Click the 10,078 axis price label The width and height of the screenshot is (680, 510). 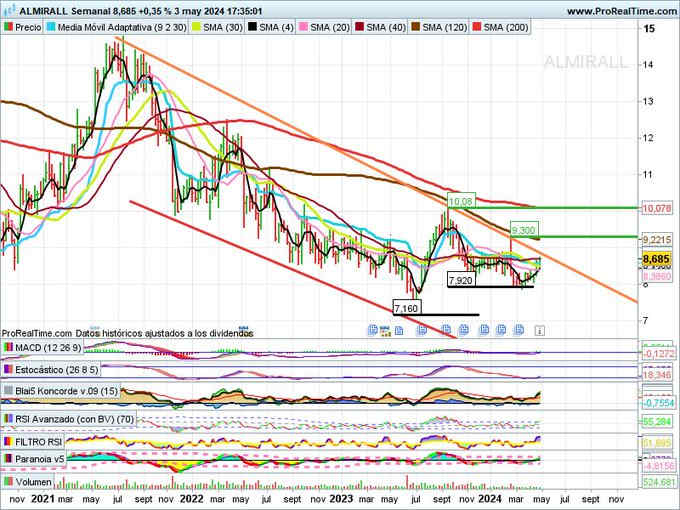tap(657, 209)
